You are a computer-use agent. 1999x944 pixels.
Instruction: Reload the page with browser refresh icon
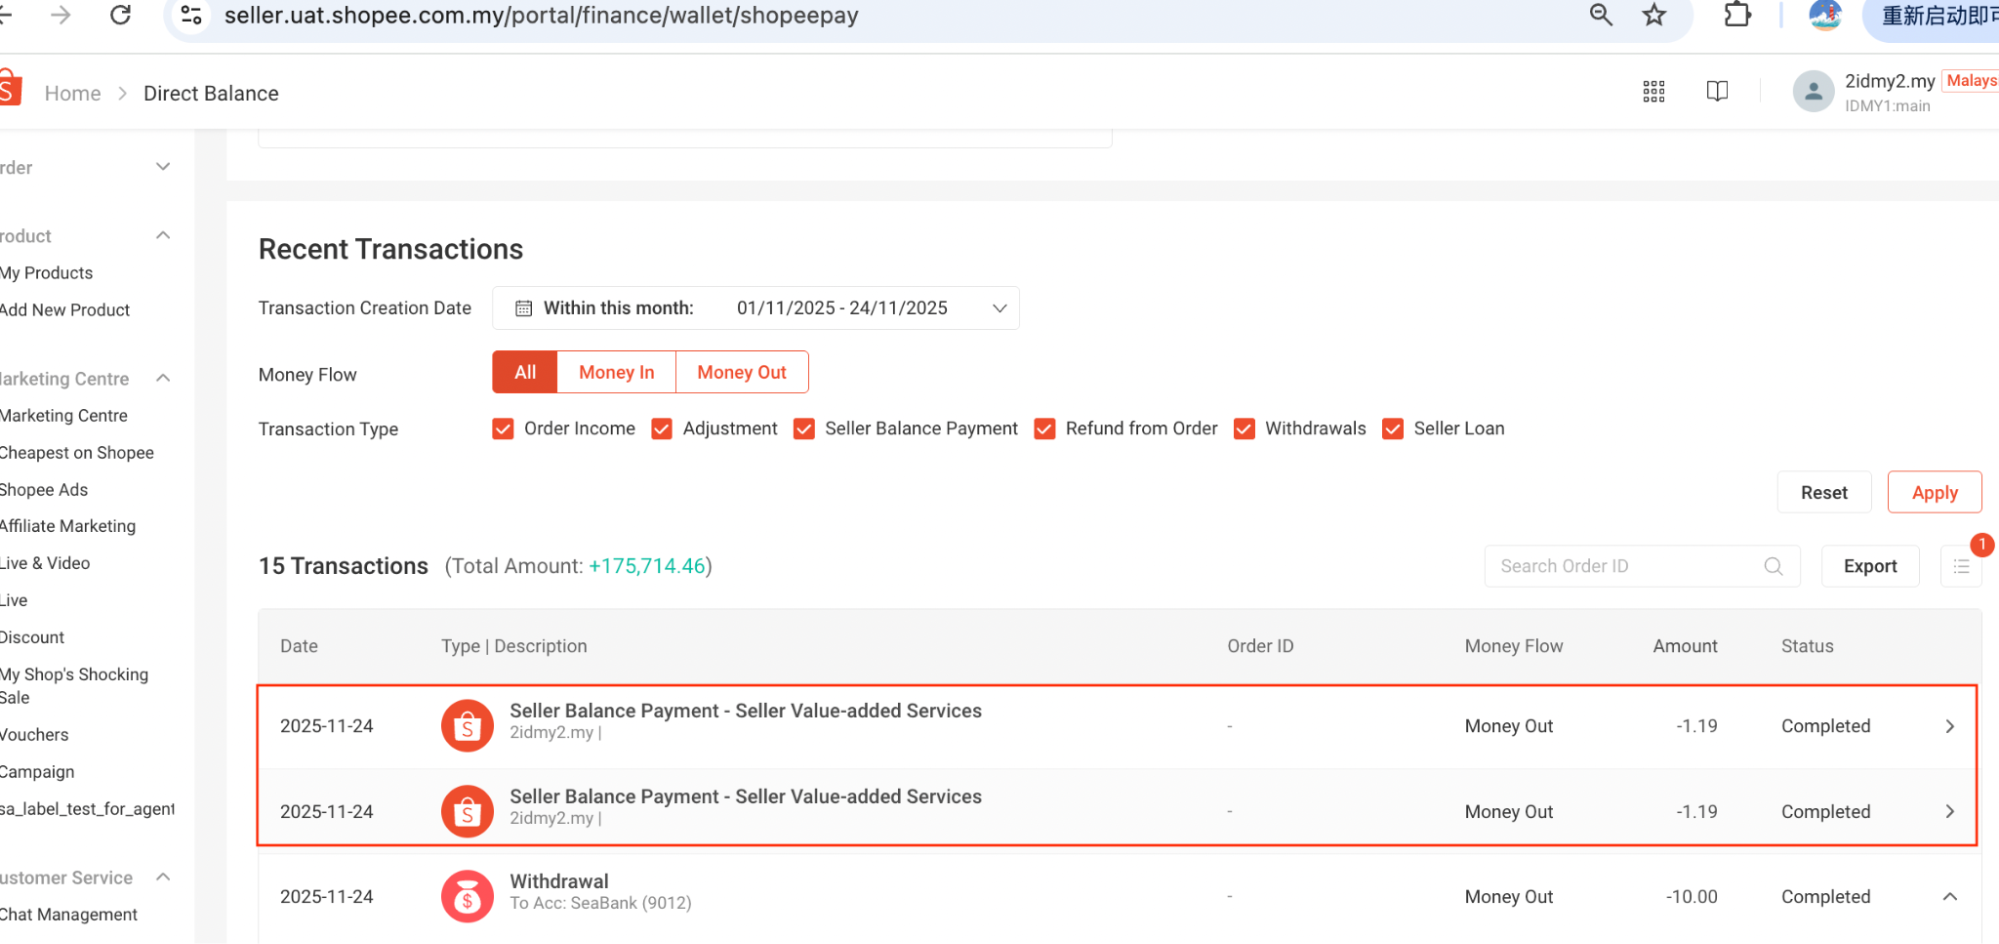pyautogui.click(x=121, y=15)
